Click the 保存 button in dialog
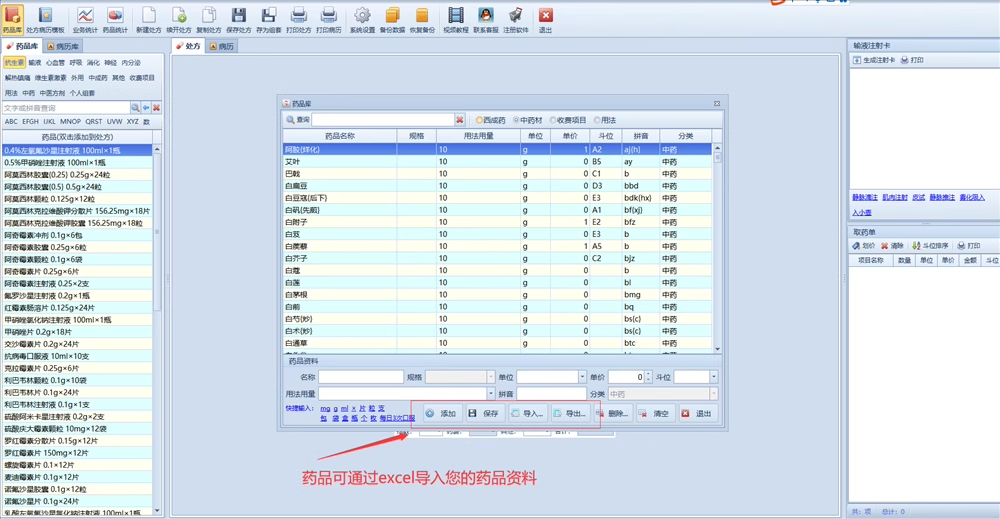The image size is (1000, 519). (x=484, y=413)
